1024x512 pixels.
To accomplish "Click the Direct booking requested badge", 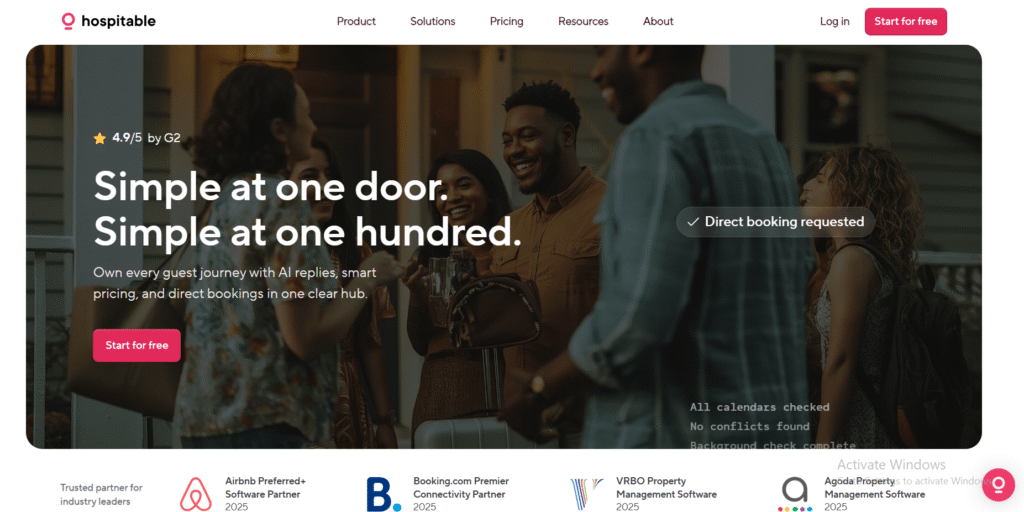I will (775, 222).
